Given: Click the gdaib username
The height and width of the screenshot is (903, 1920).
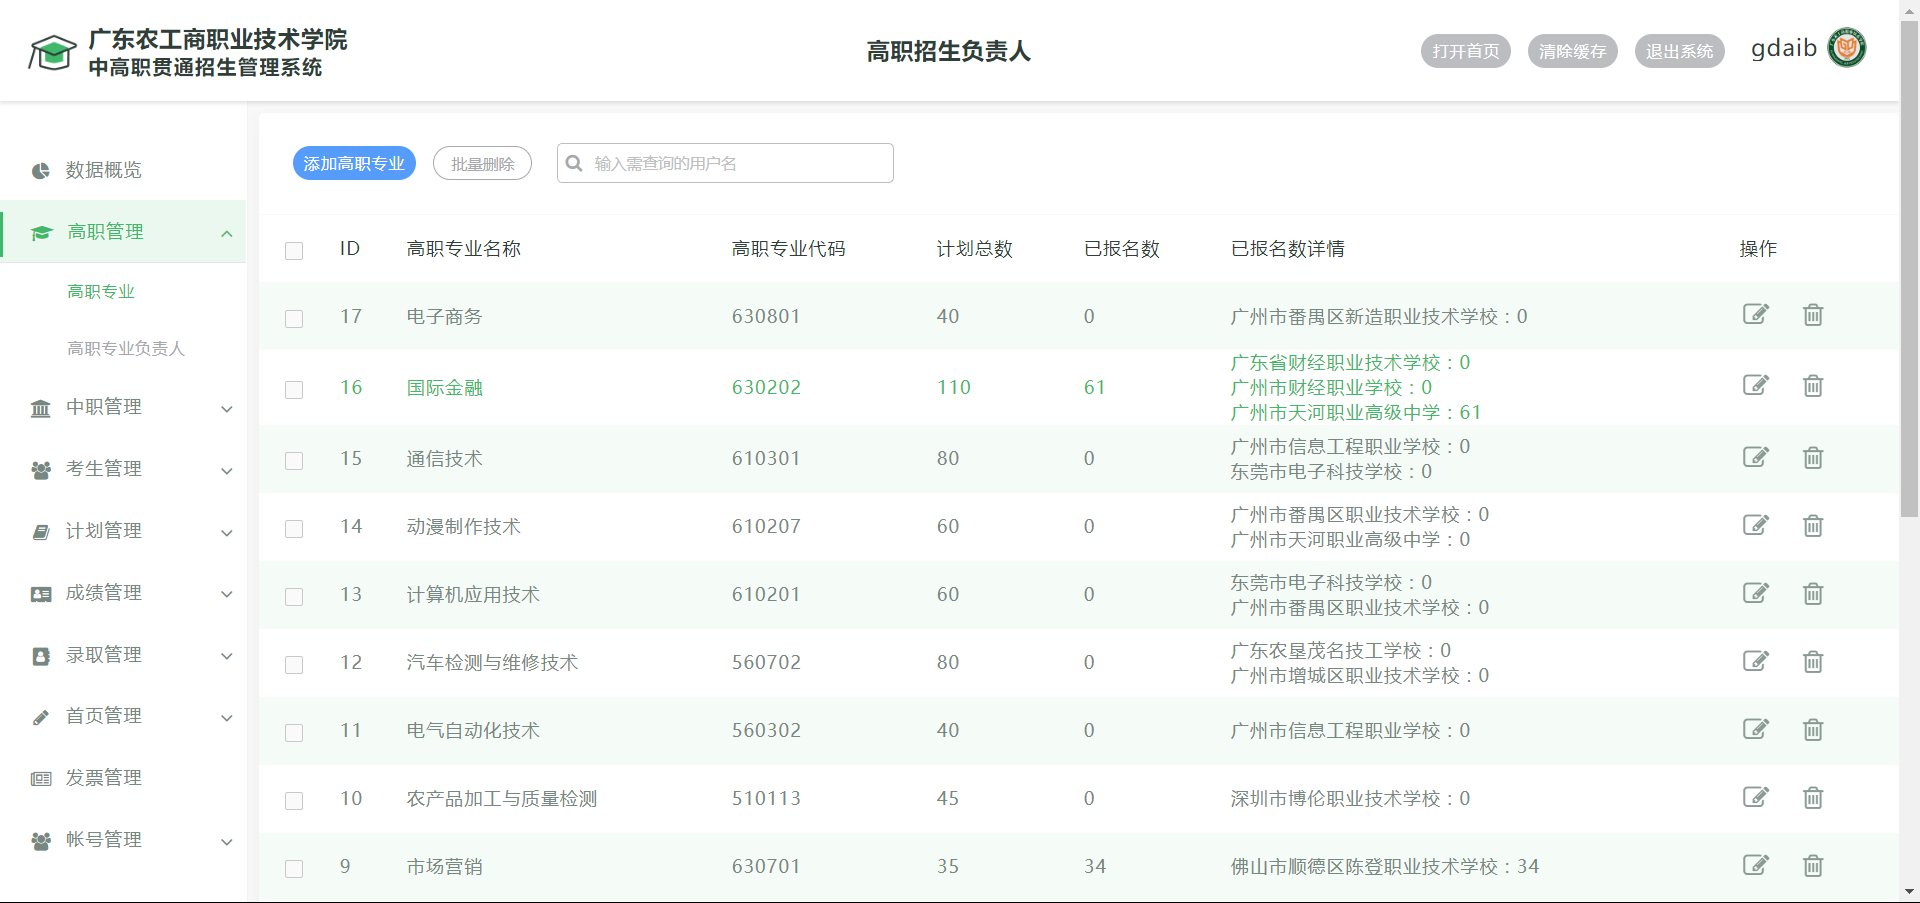Looking at the screenshot, I should pyautogui.click(x=1784, y=48).
